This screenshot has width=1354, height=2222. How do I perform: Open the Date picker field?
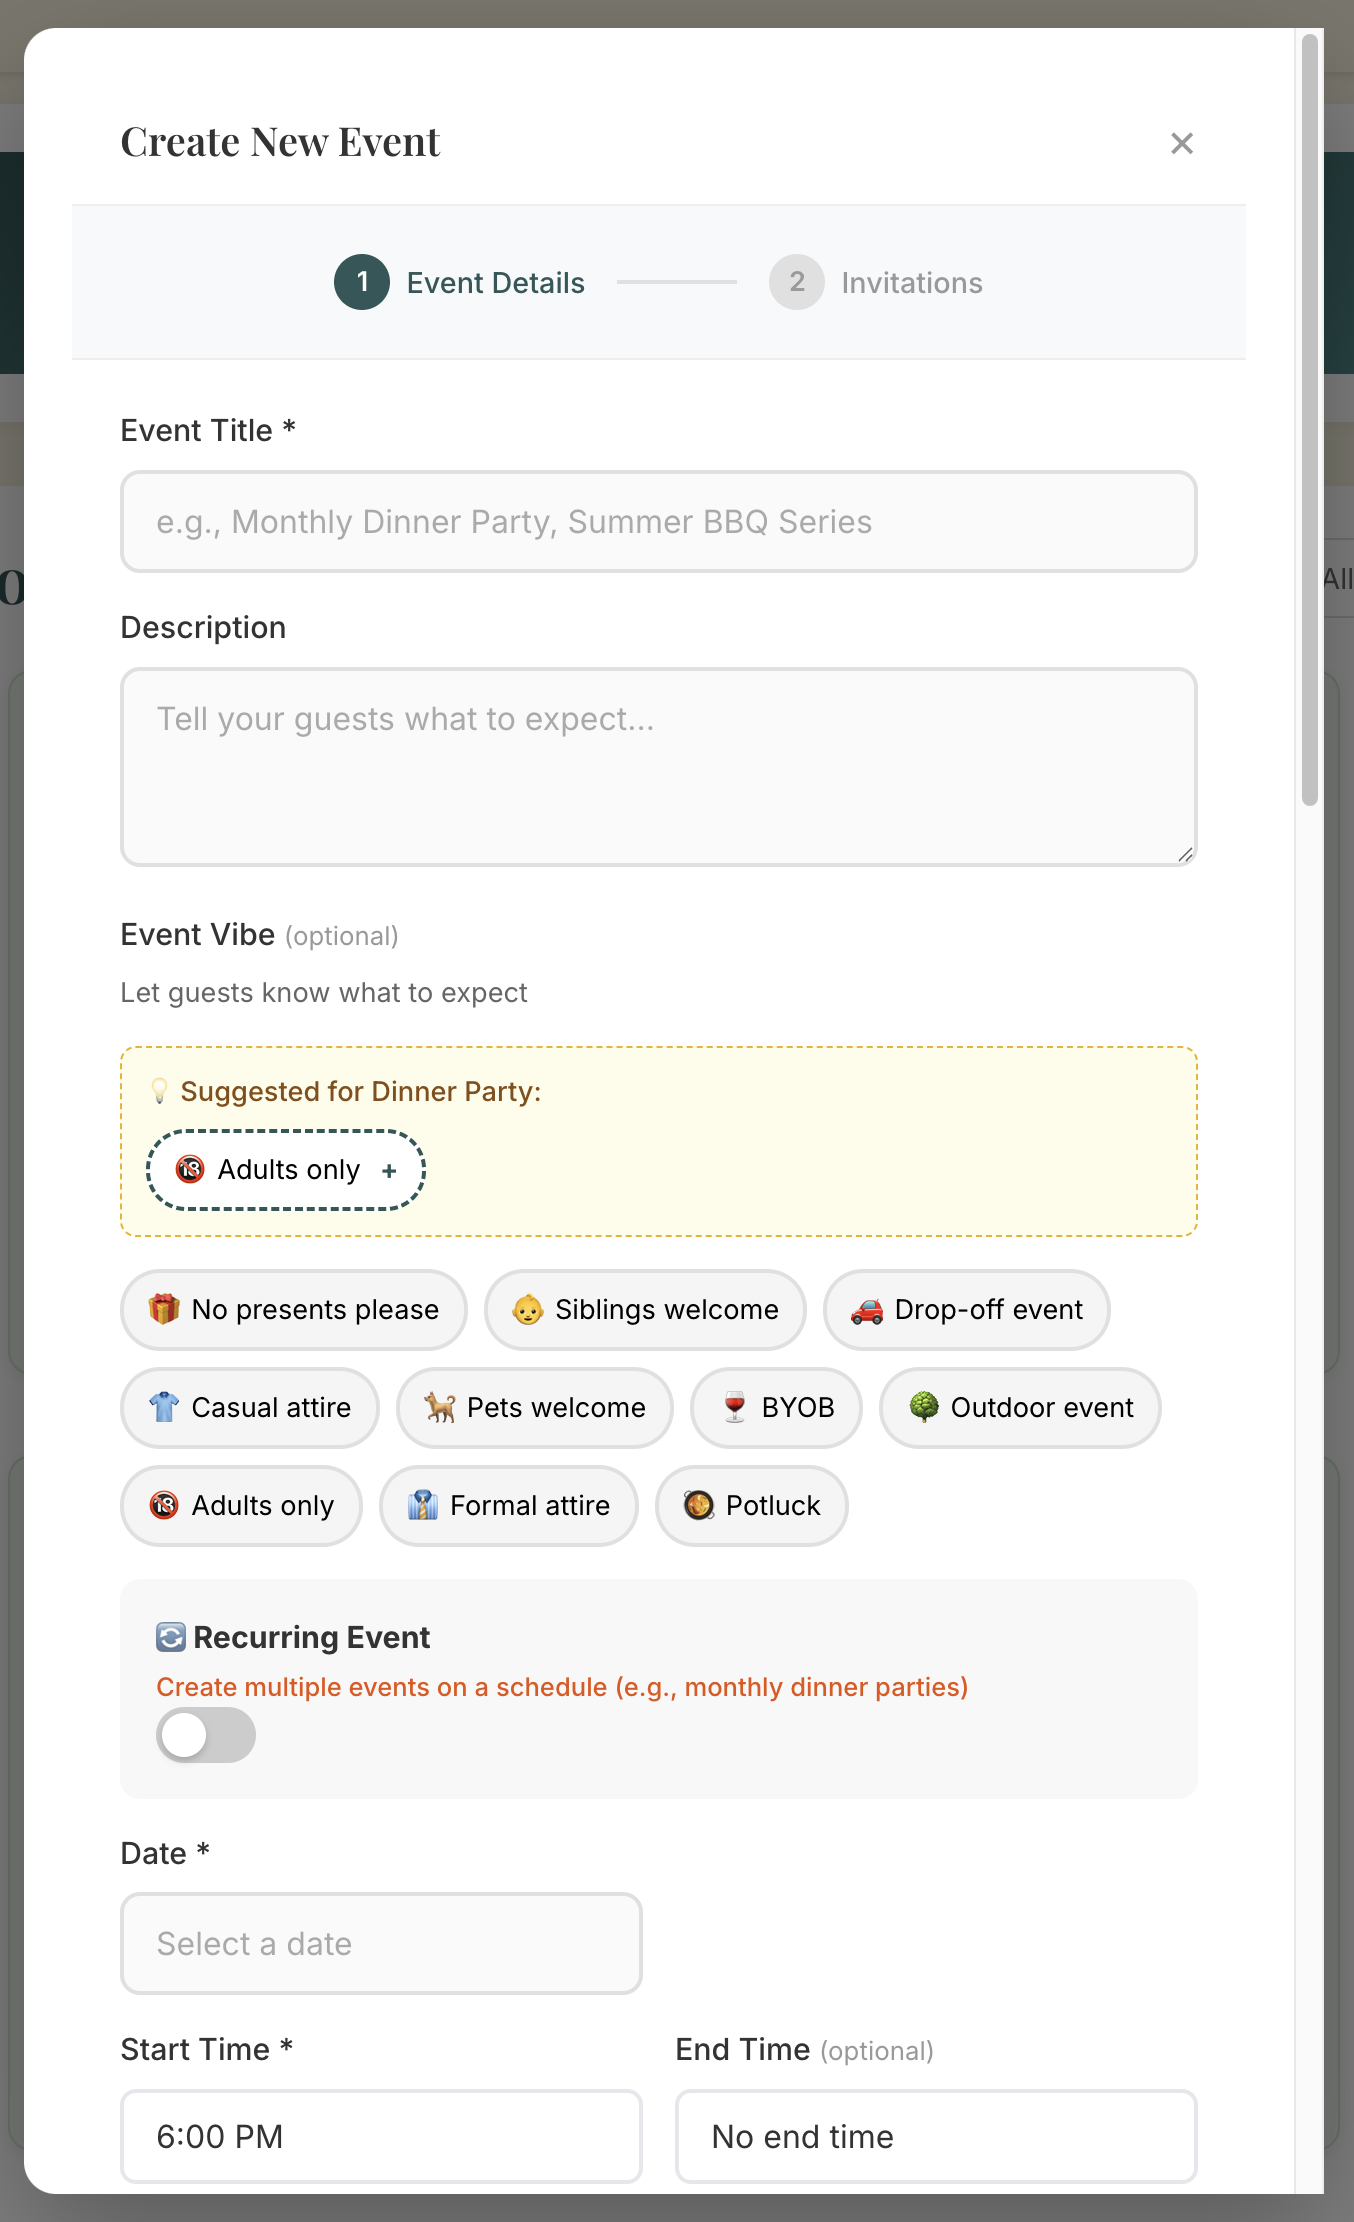tap(381, 1943)
